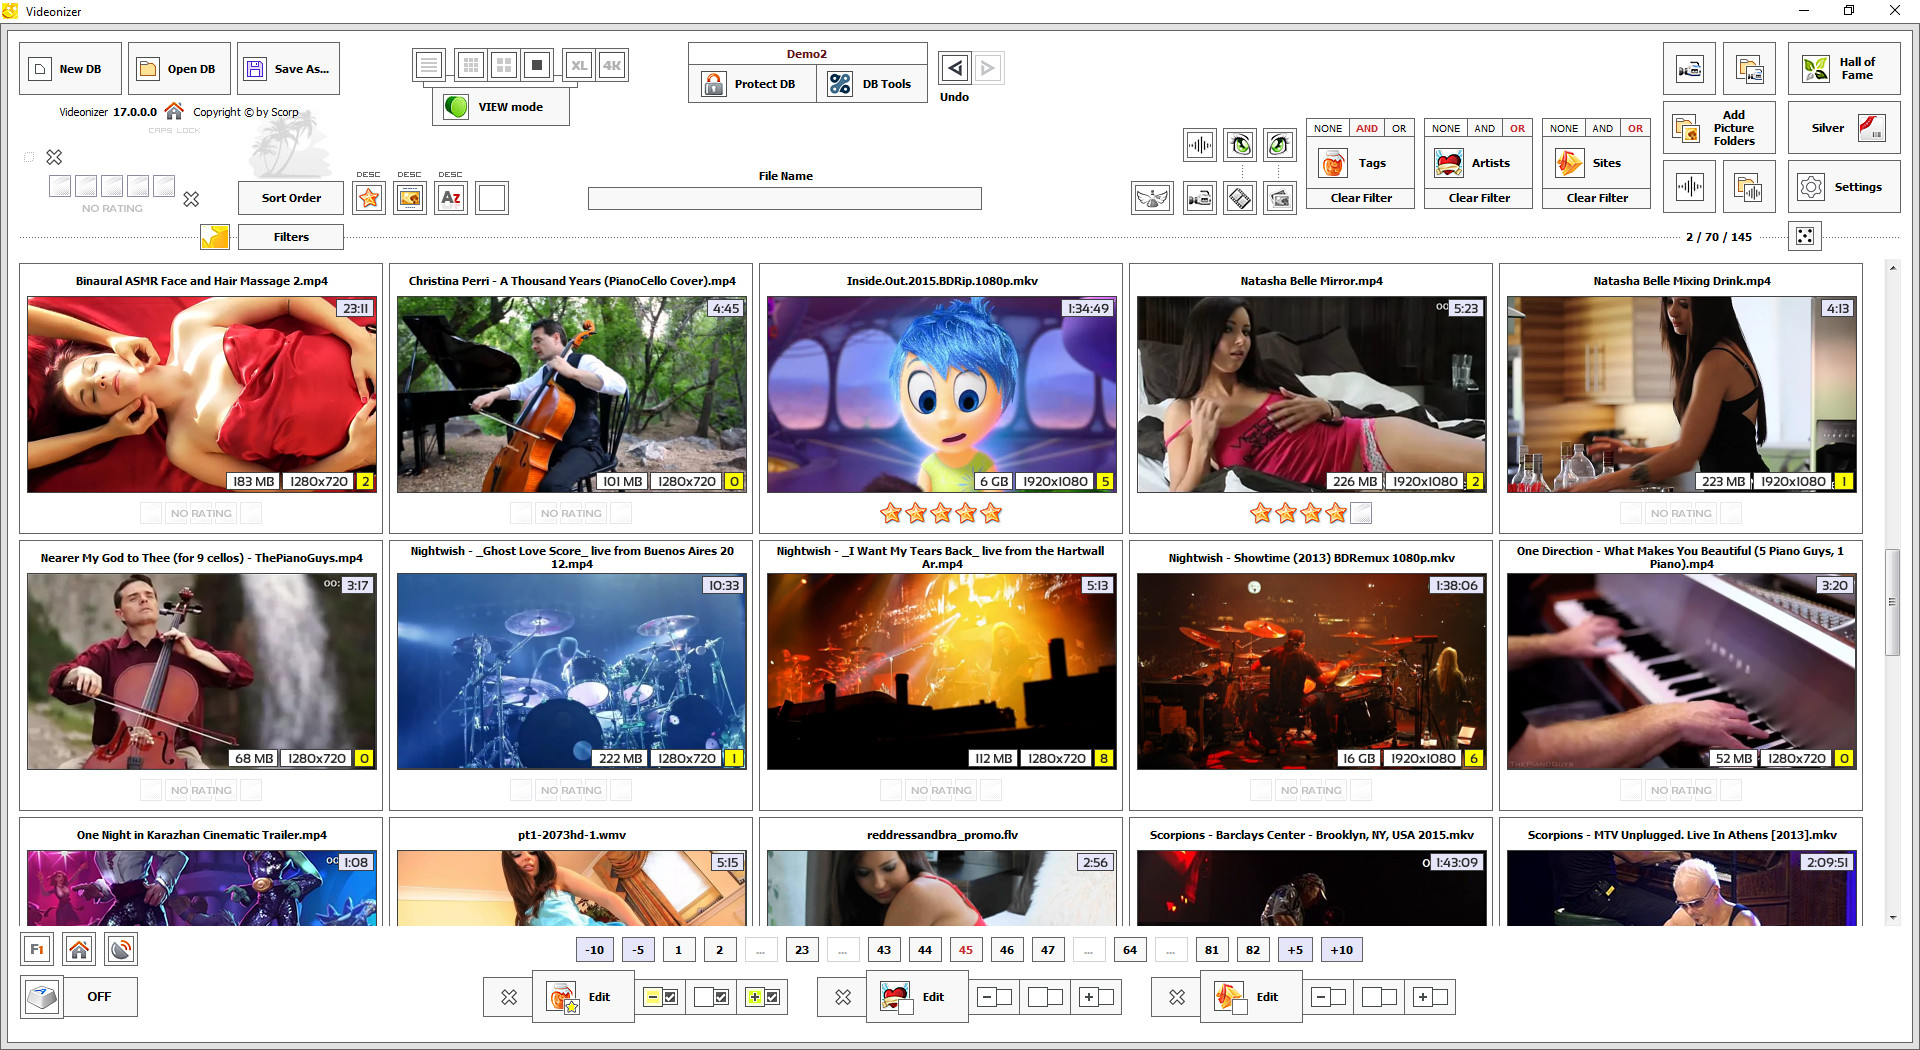1920x1050 pixels.
Task: Click the yellow filter arrow icon
Action: tap(215, 237)
